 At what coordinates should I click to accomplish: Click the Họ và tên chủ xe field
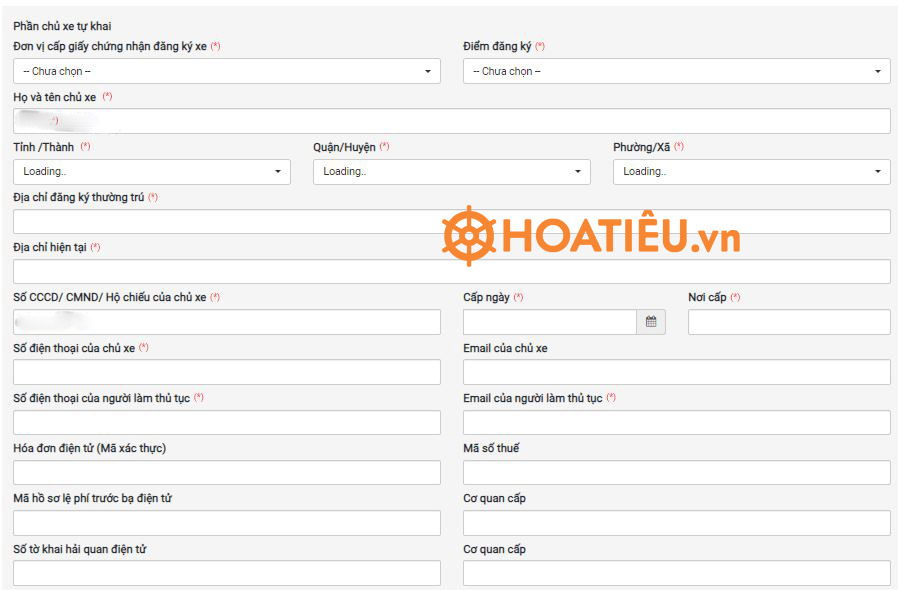(x=451, y=122)
